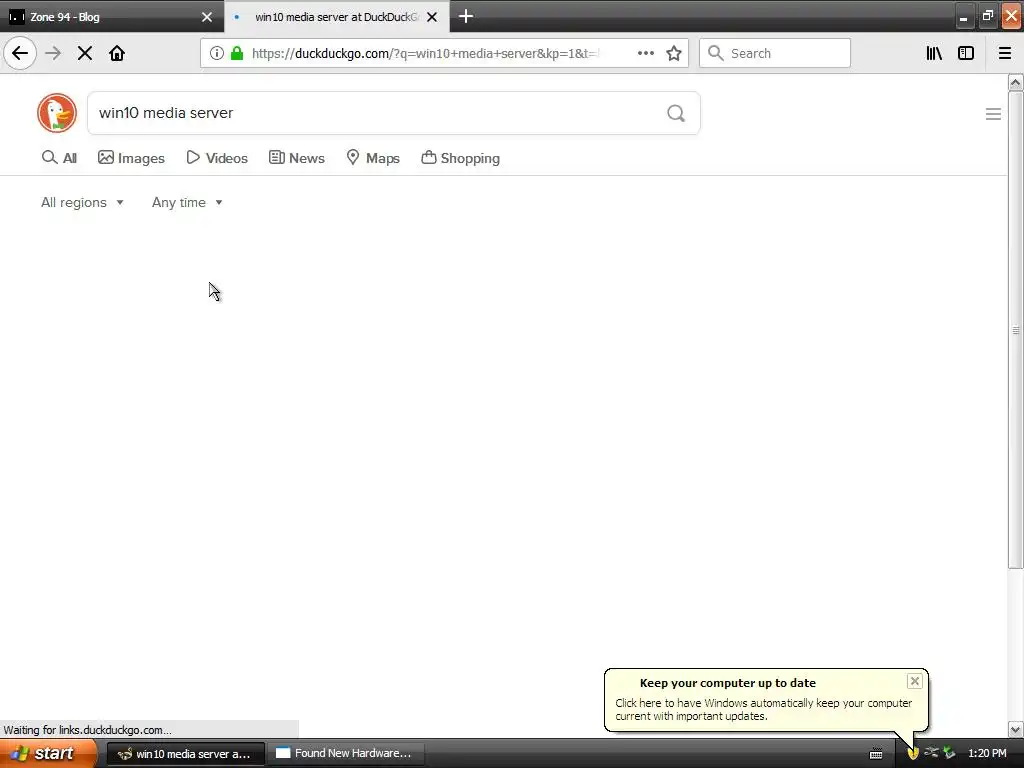Switch to Maps results
The image size is (1024, 768).
373,158
